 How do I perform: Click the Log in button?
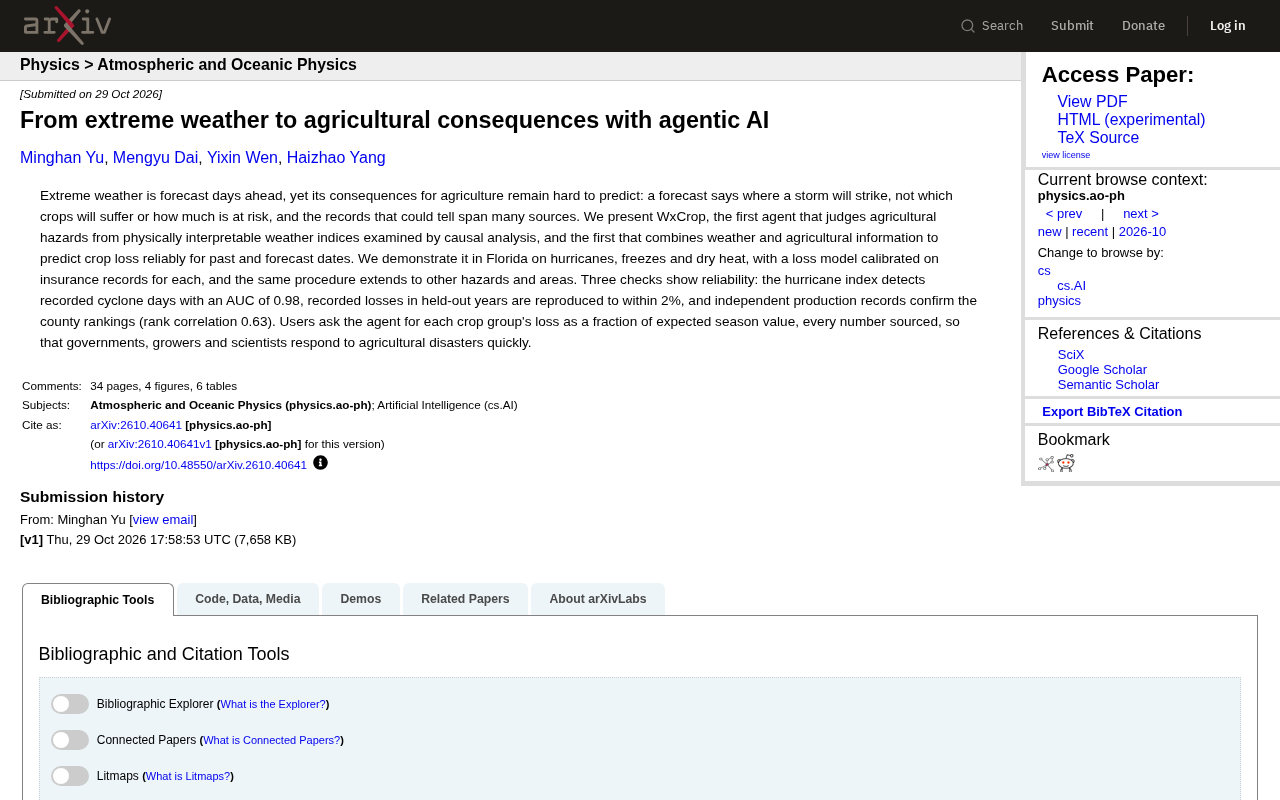click(x=1228, y=26)
